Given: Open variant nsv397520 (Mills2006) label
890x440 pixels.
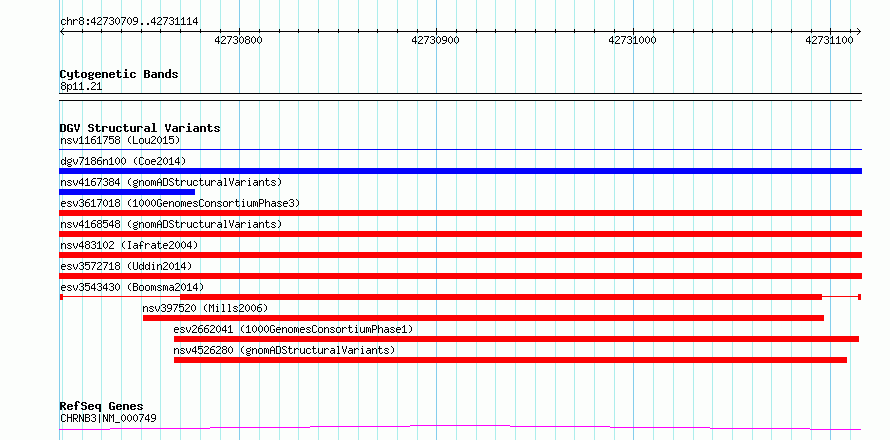Looking at the screenshot, I should coord(205,308).
